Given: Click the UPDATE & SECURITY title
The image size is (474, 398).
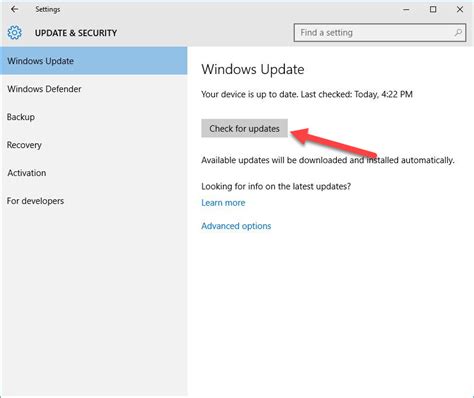Looking at the screenshot, I should [x=76, y=33].
